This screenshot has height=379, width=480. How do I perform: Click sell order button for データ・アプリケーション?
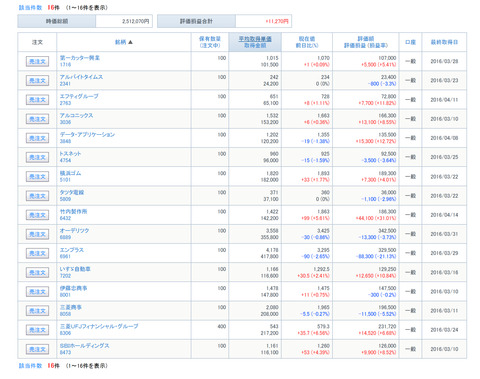37,138
